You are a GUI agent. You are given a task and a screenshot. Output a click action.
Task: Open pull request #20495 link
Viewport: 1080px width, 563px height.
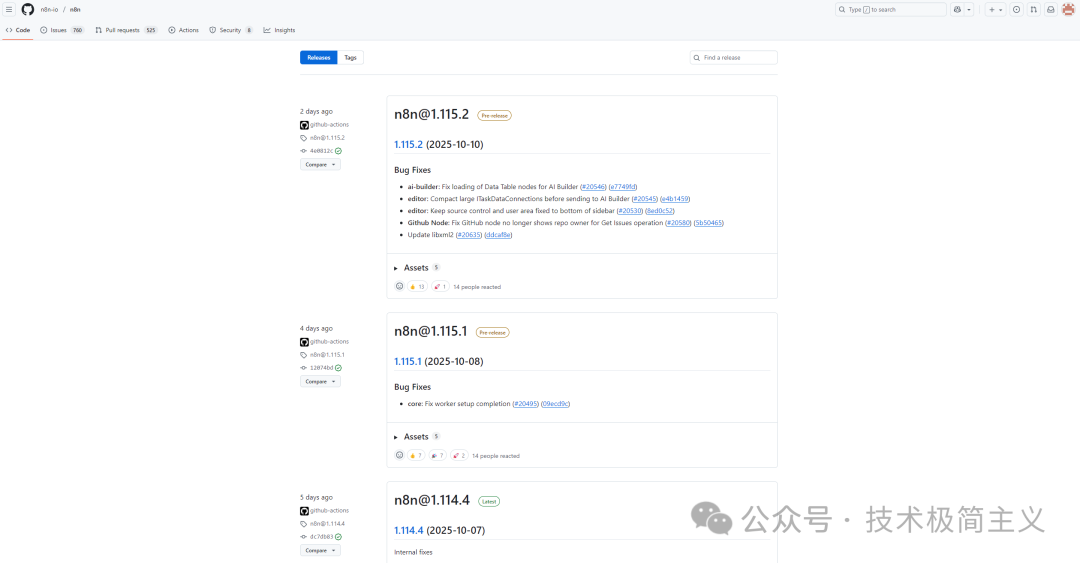[x=526, y=404]
